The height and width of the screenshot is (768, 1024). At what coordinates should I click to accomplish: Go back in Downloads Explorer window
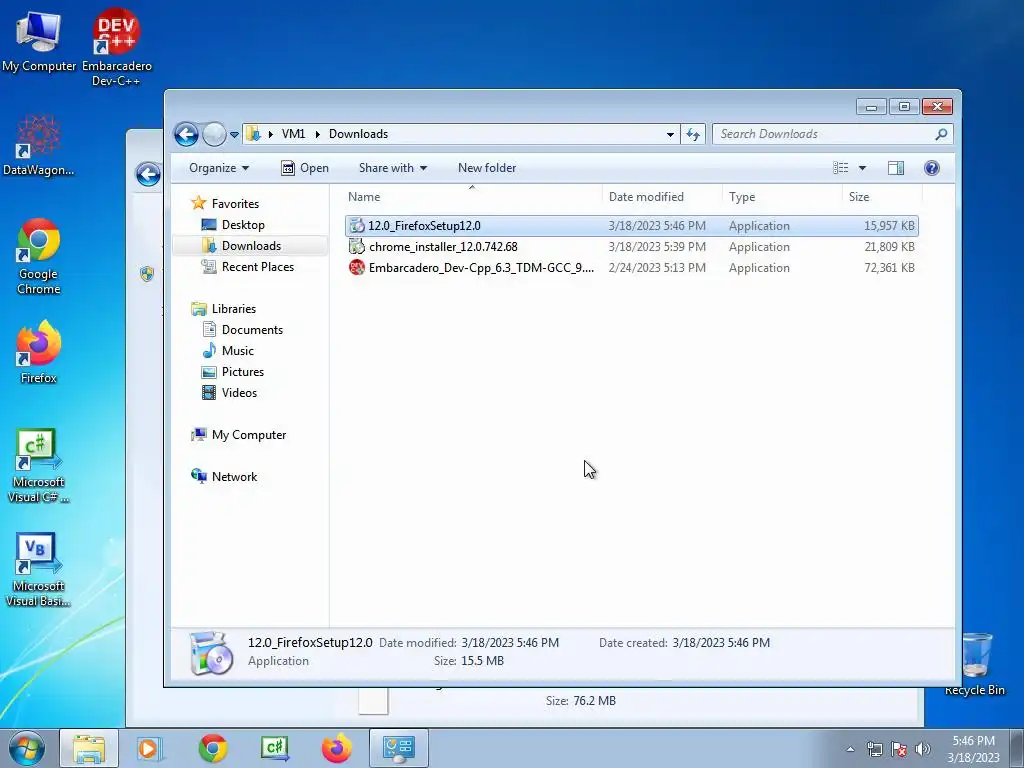tap(186, 135)
